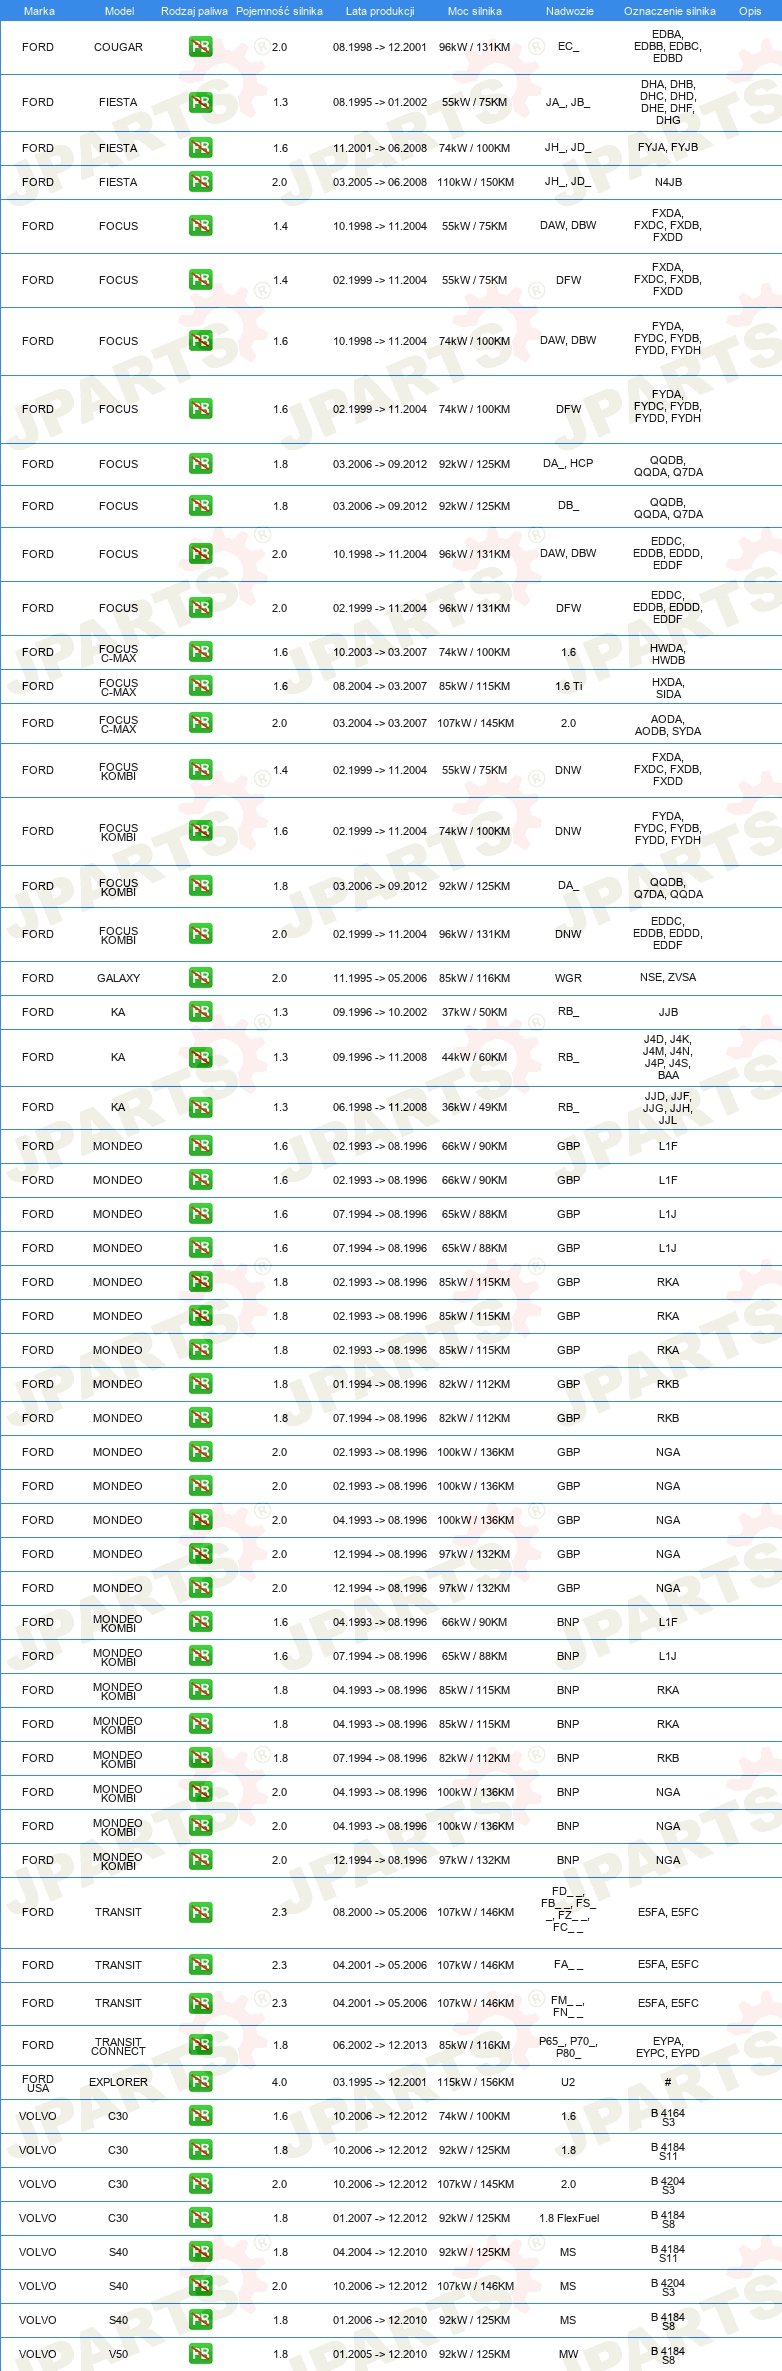Click the fuel icon for the Fiesta 1.6 FYJA row
This screenshot has width=782, height=2371.
coord(200,148)
